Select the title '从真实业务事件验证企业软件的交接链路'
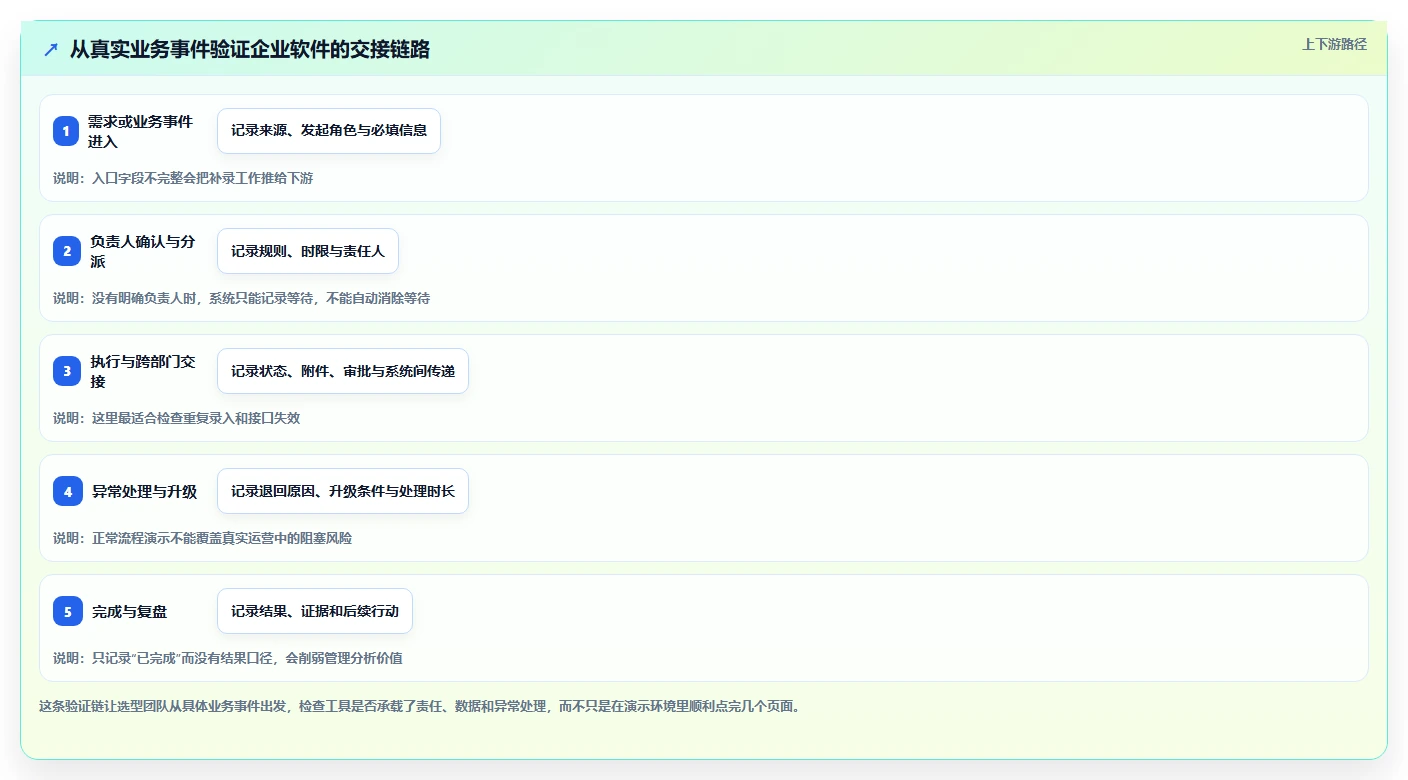The height and width of the screenshot is (780, 1408). 249,49
